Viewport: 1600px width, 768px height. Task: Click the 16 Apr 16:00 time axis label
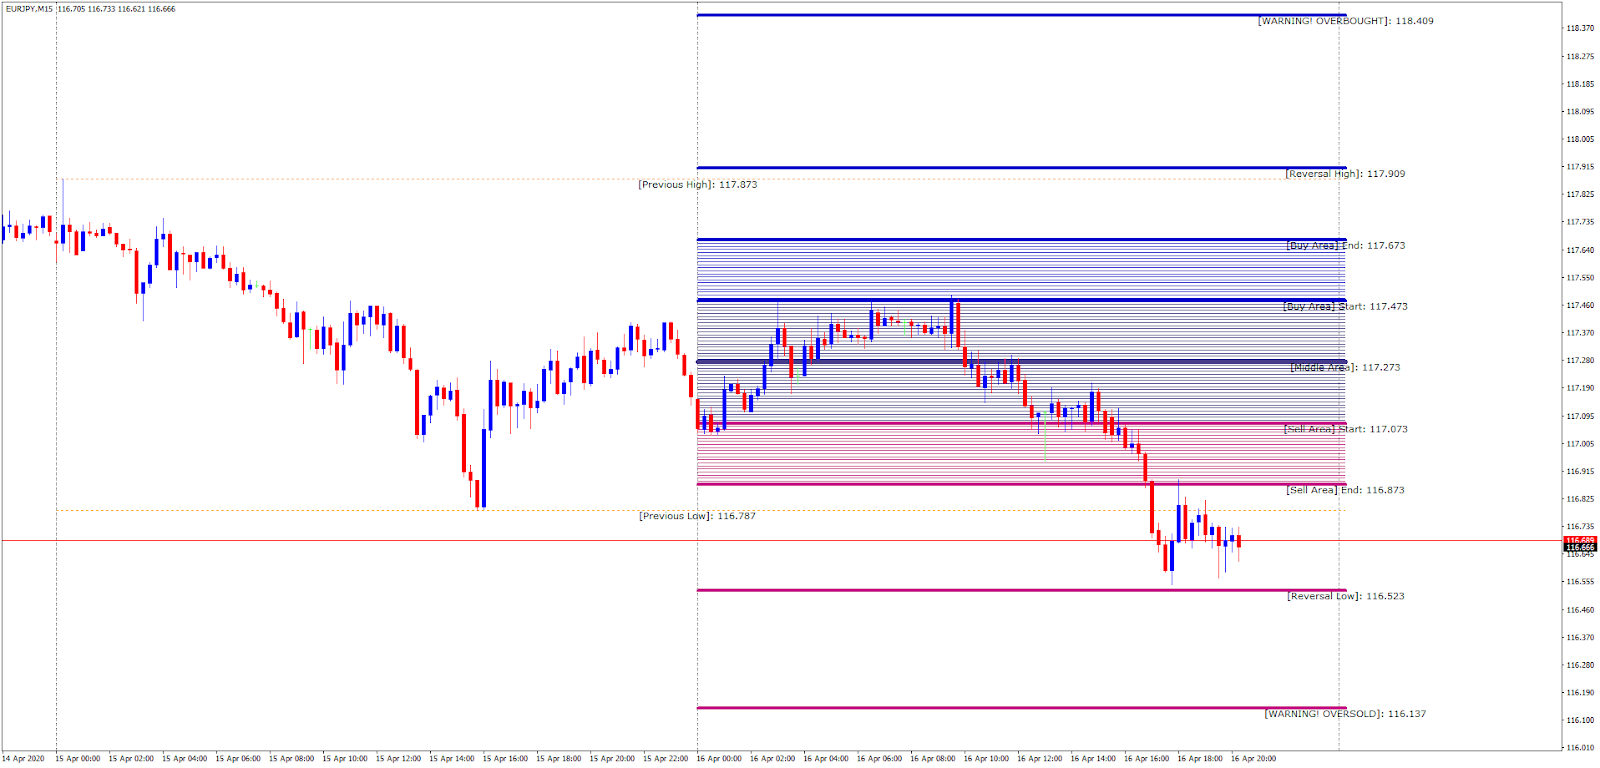pos(1146,759)
